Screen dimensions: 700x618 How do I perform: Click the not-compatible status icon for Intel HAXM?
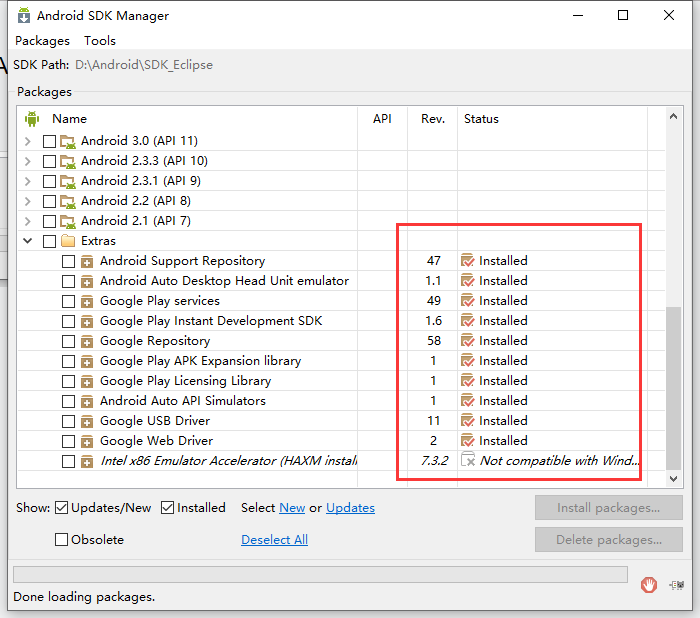click(467, 460)
